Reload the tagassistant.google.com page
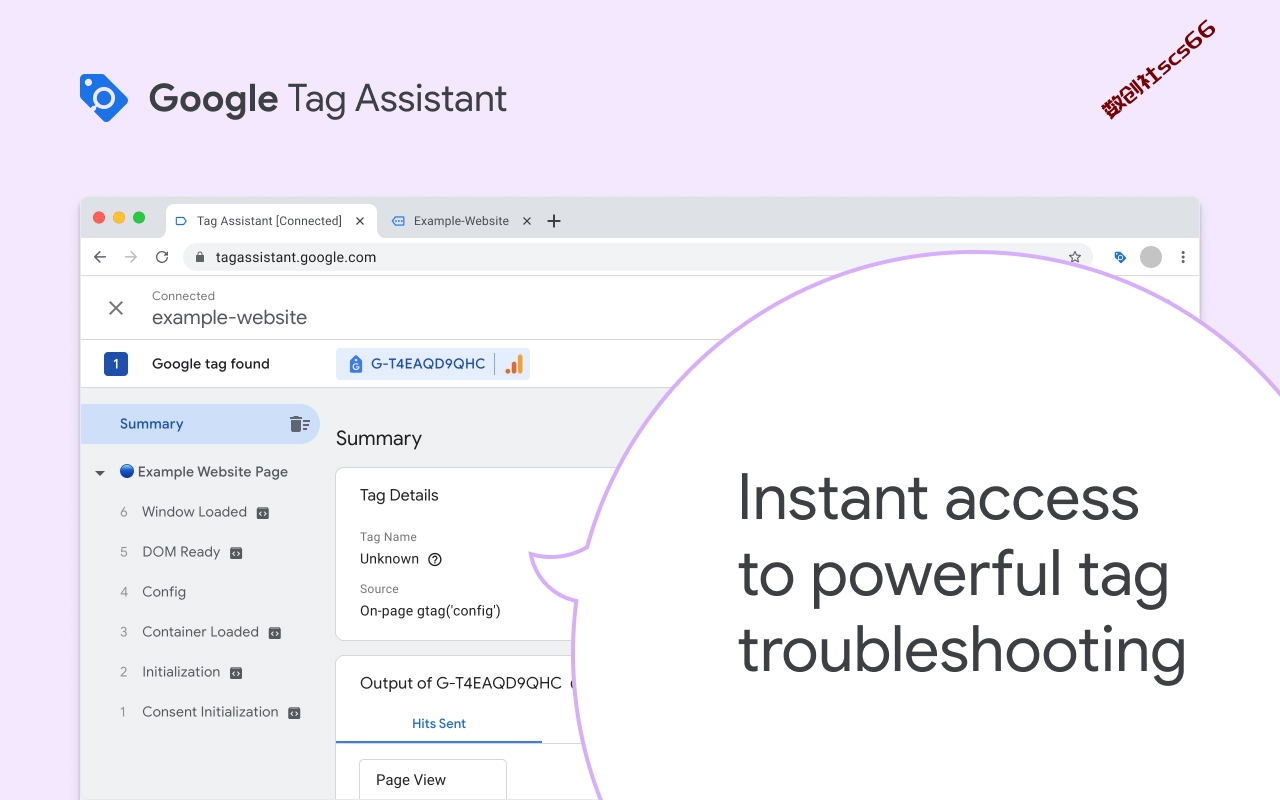 162,257
